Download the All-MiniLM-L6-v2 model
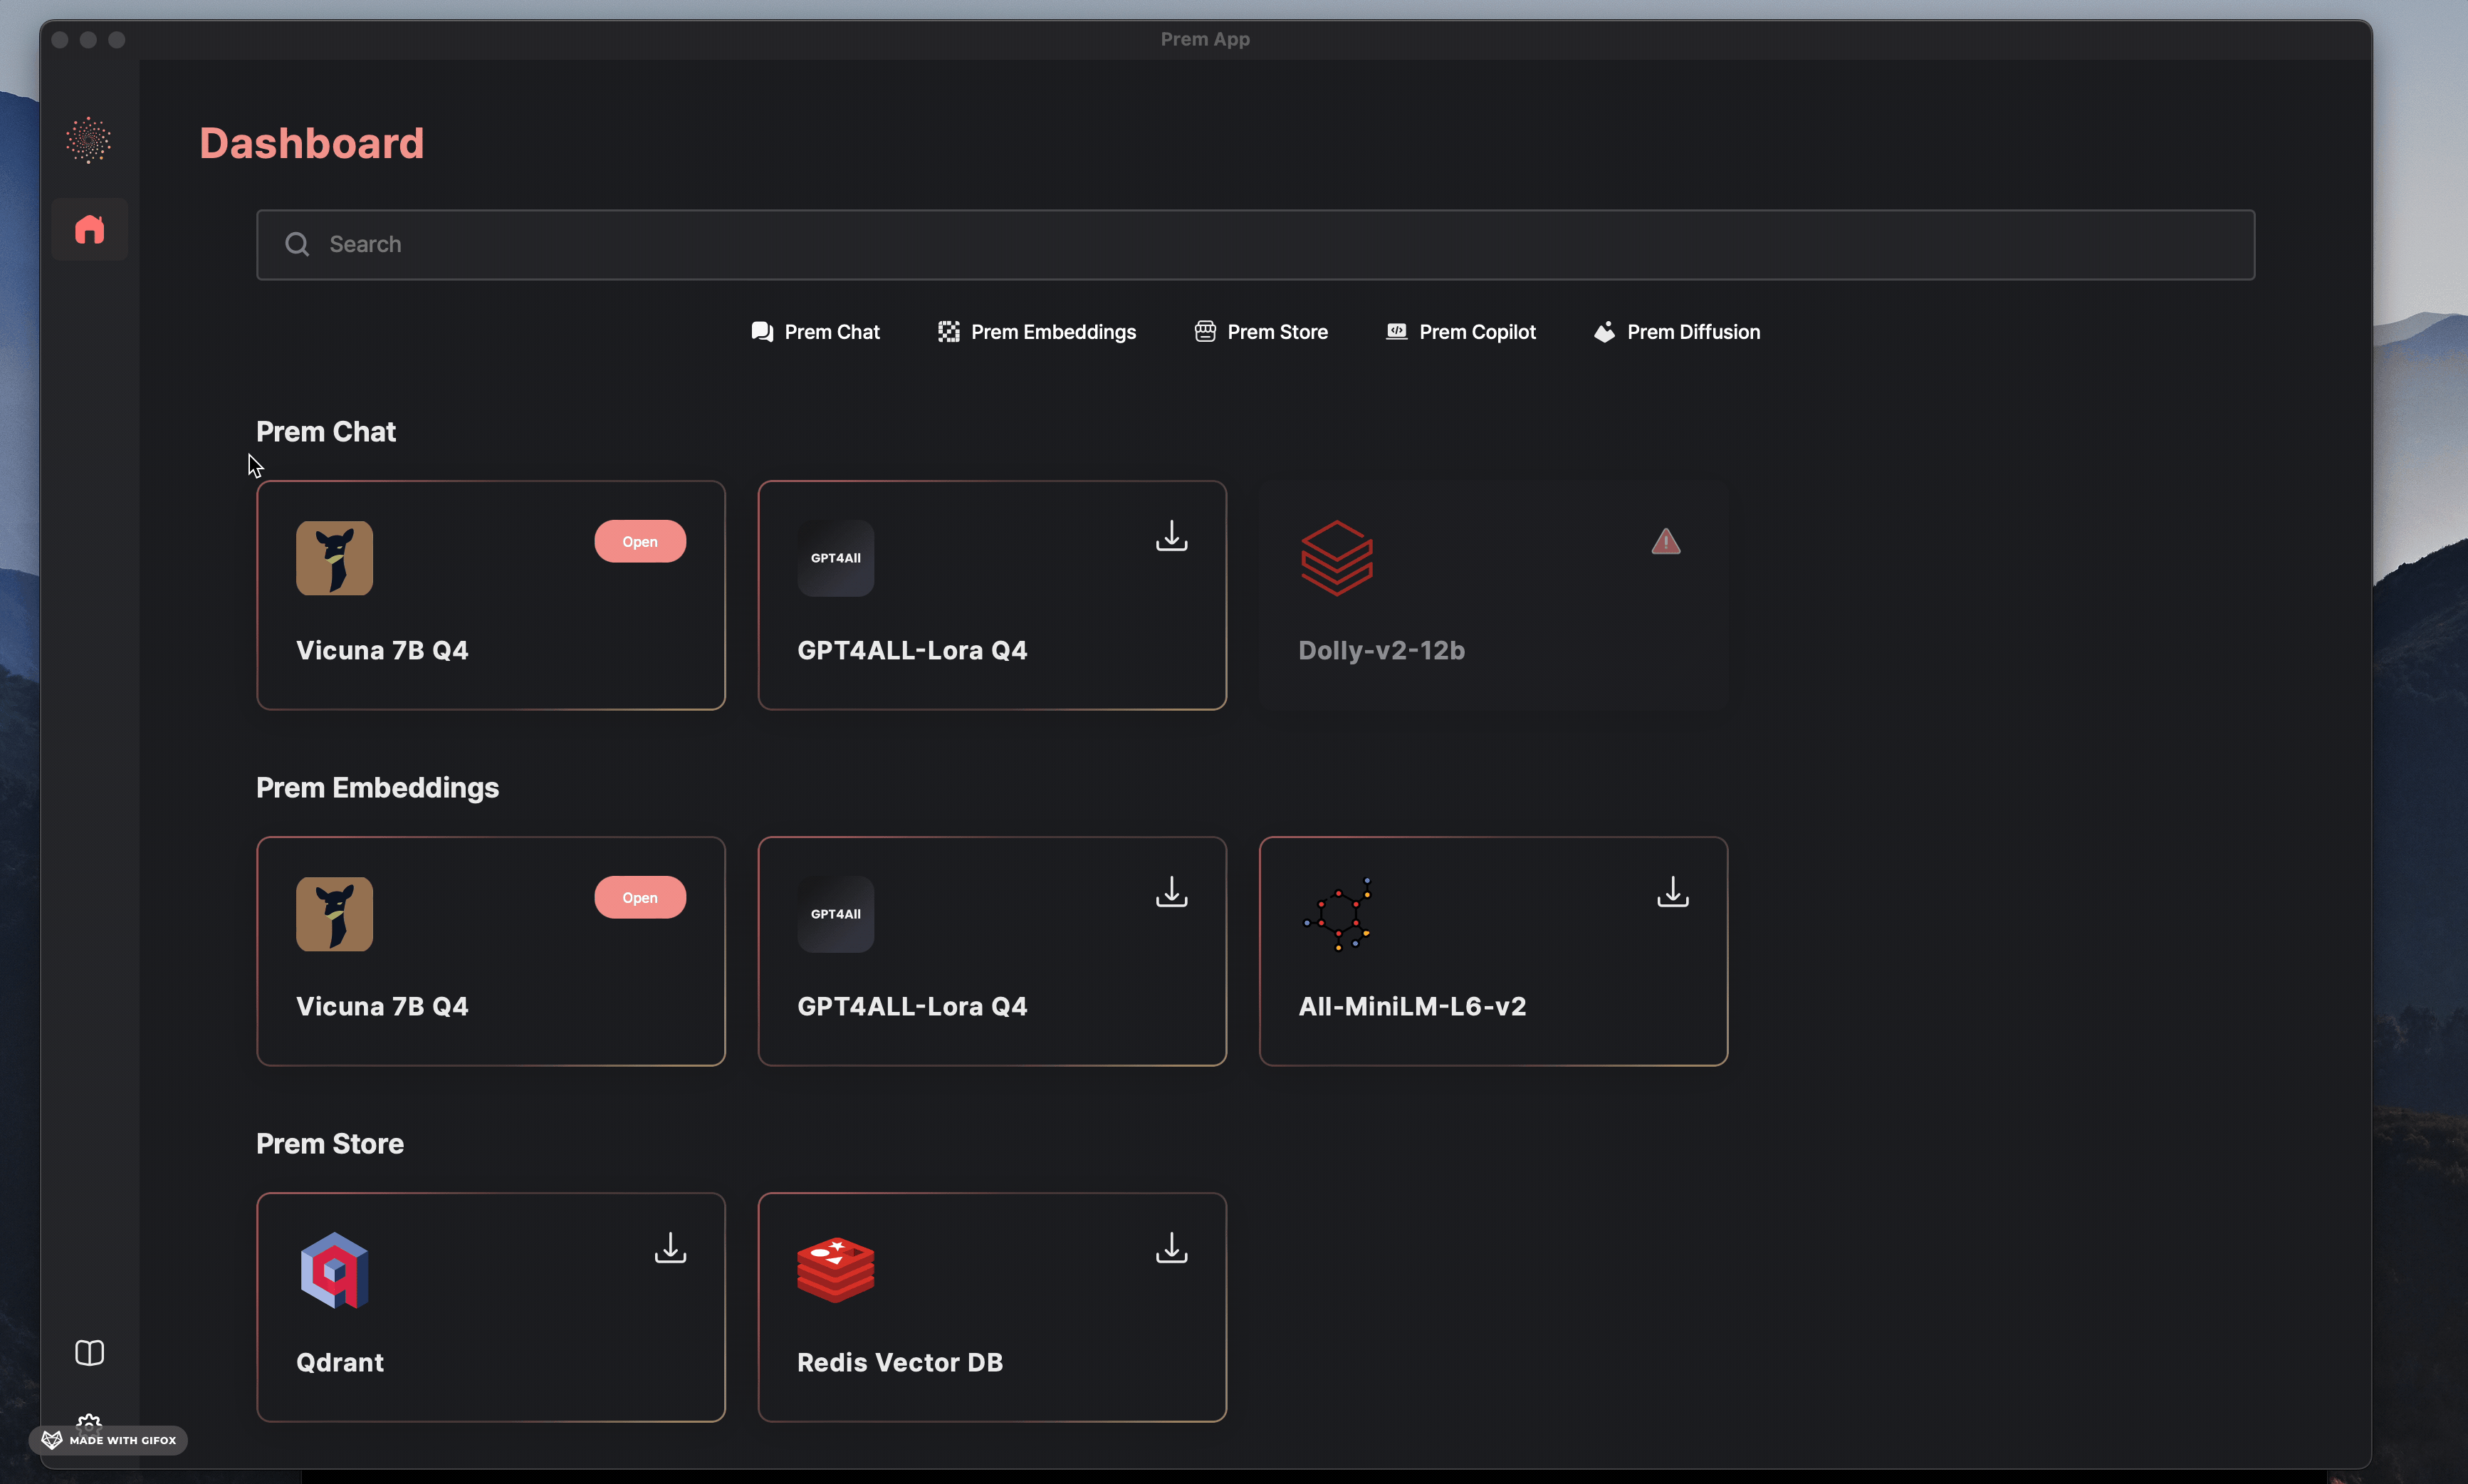The image size is (2468, 1484). [x=1672, y=892]
